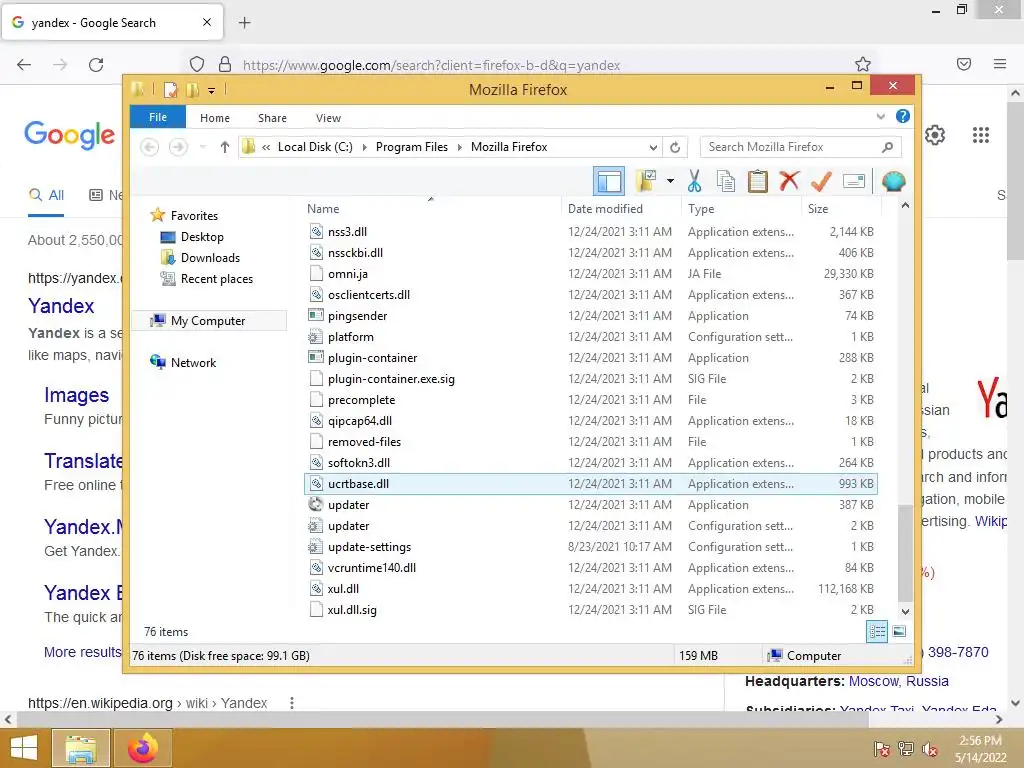Open Firefox hamburger menu
Image resolution: width=1024 pixels, height=768 pixels.
(1000, 64)
